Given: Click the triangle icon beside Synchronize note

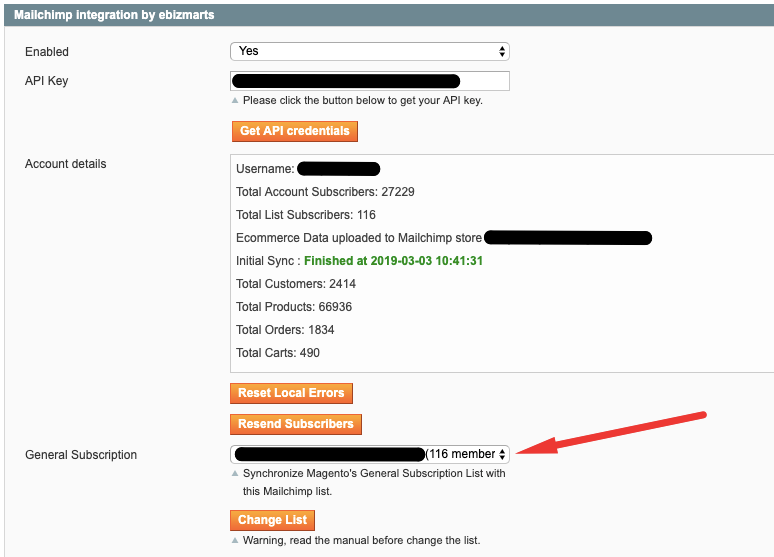Looking at the screenshot, I should (x=235, y=473).
